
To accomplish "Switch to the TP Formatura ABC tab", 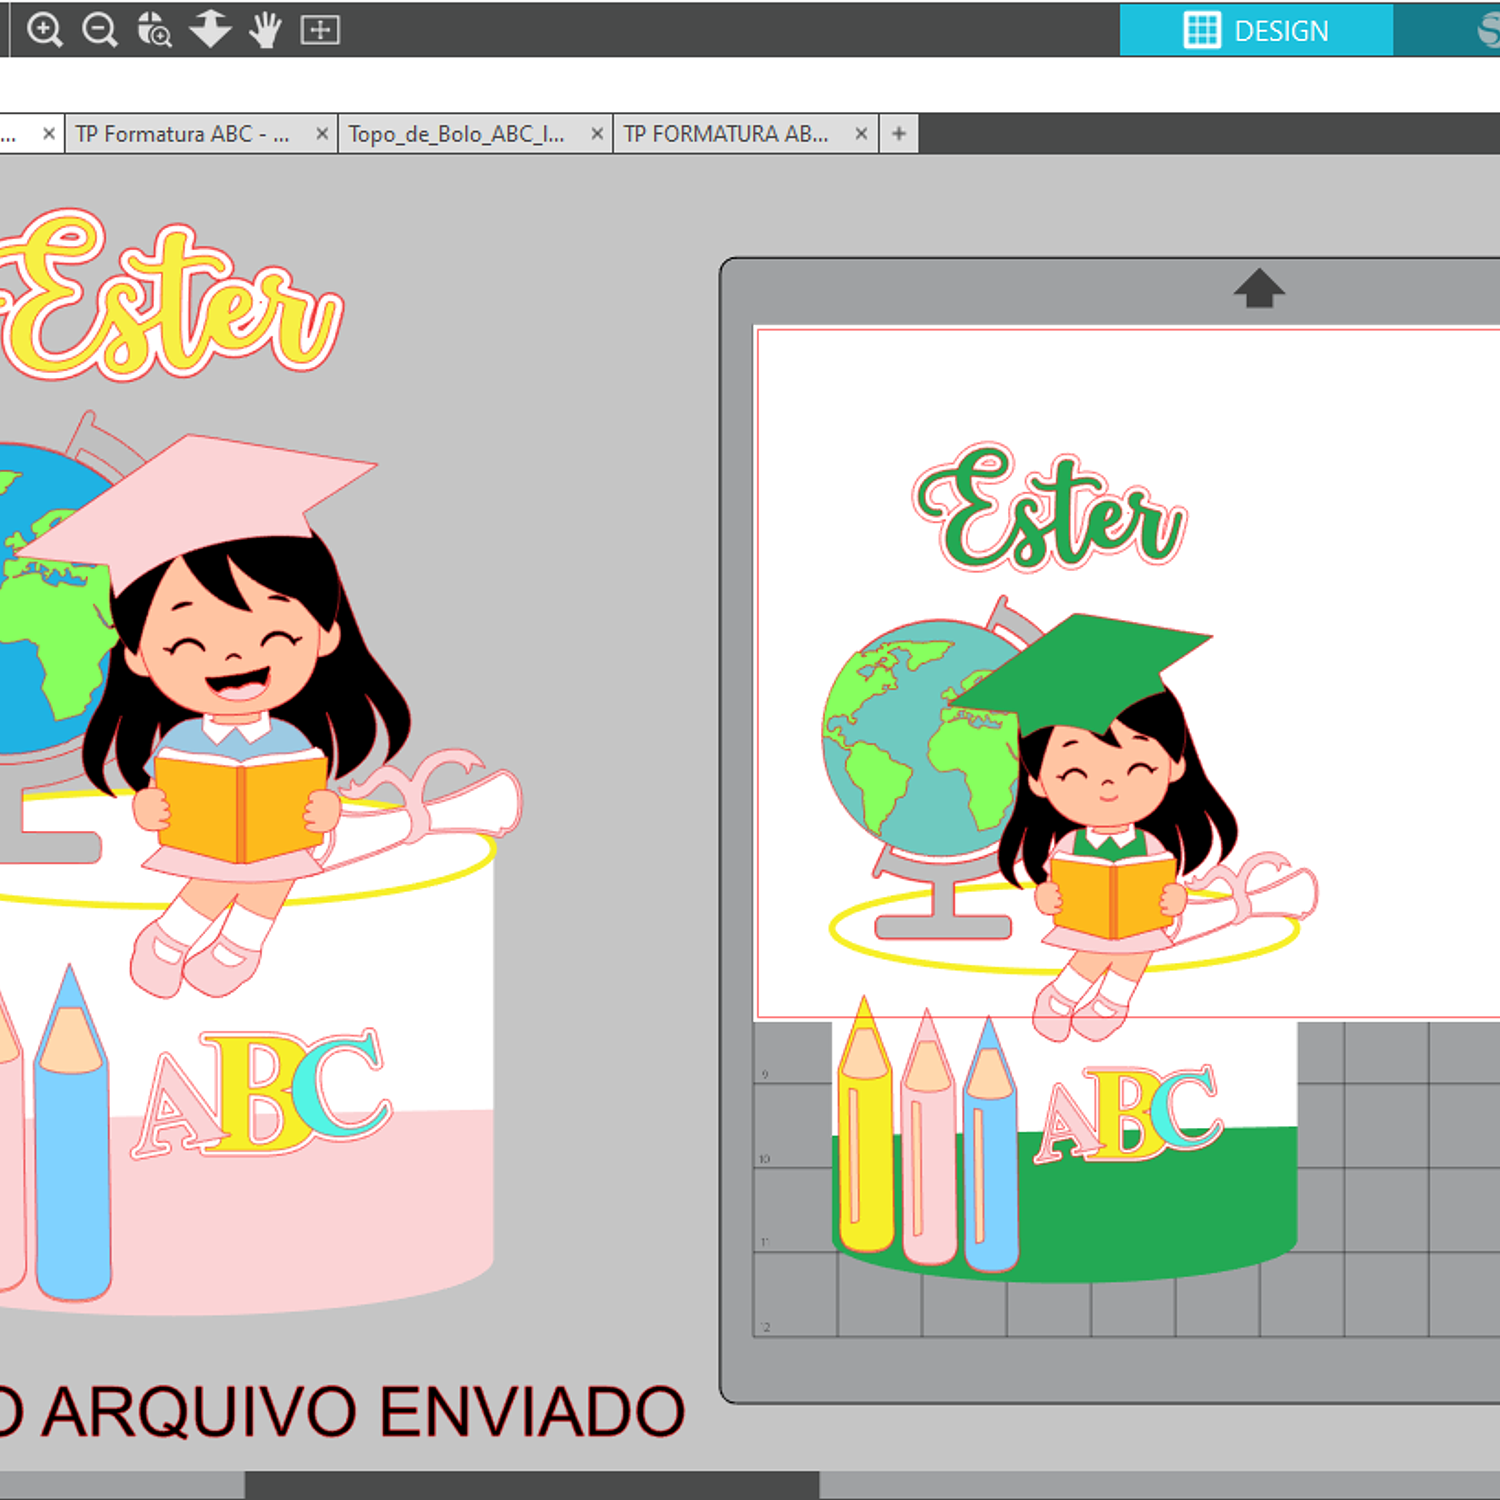I will pyautogui.click(x=182, y=134).
